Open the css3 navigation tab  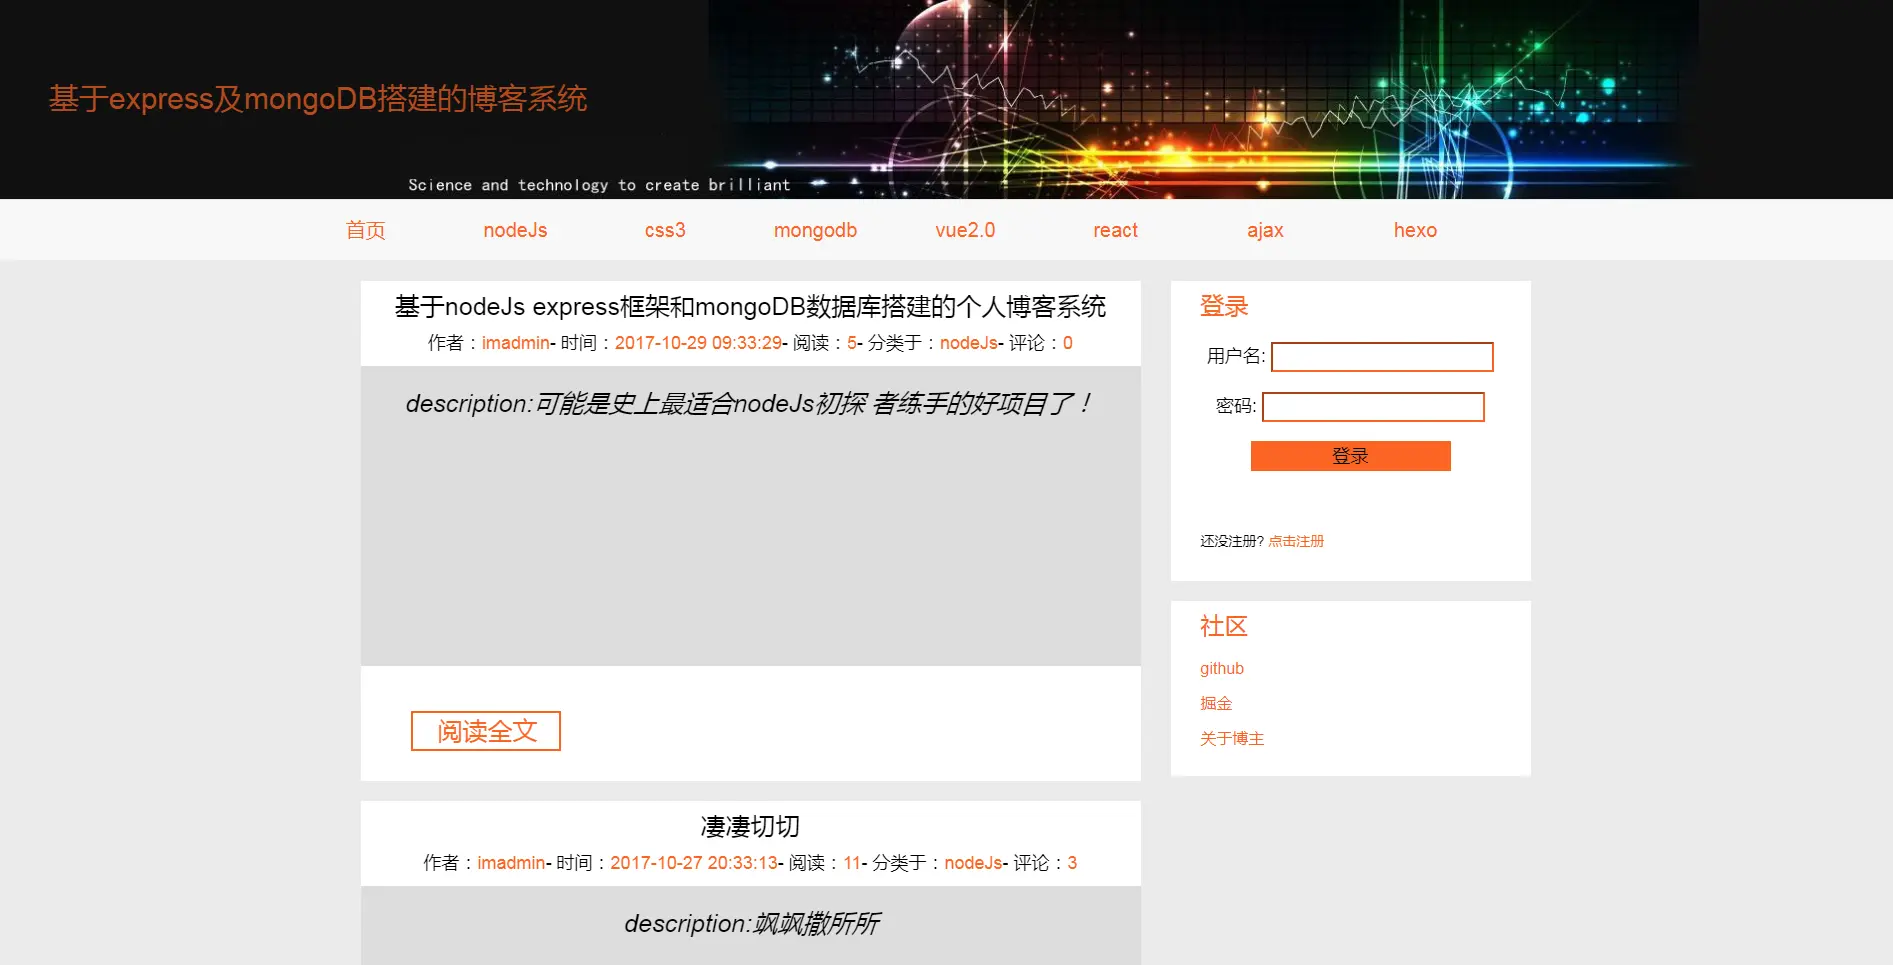664,229
